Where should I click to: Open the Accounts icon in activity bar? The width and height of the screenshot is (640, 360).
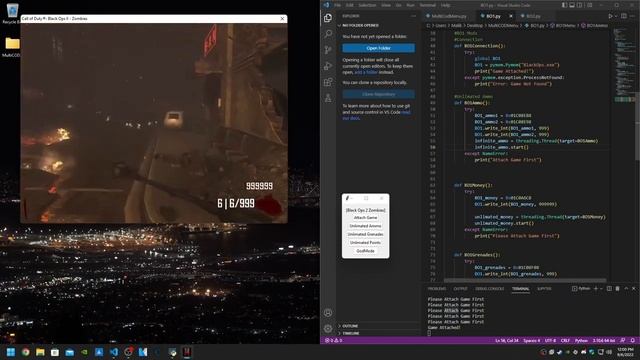pos(328,313)
